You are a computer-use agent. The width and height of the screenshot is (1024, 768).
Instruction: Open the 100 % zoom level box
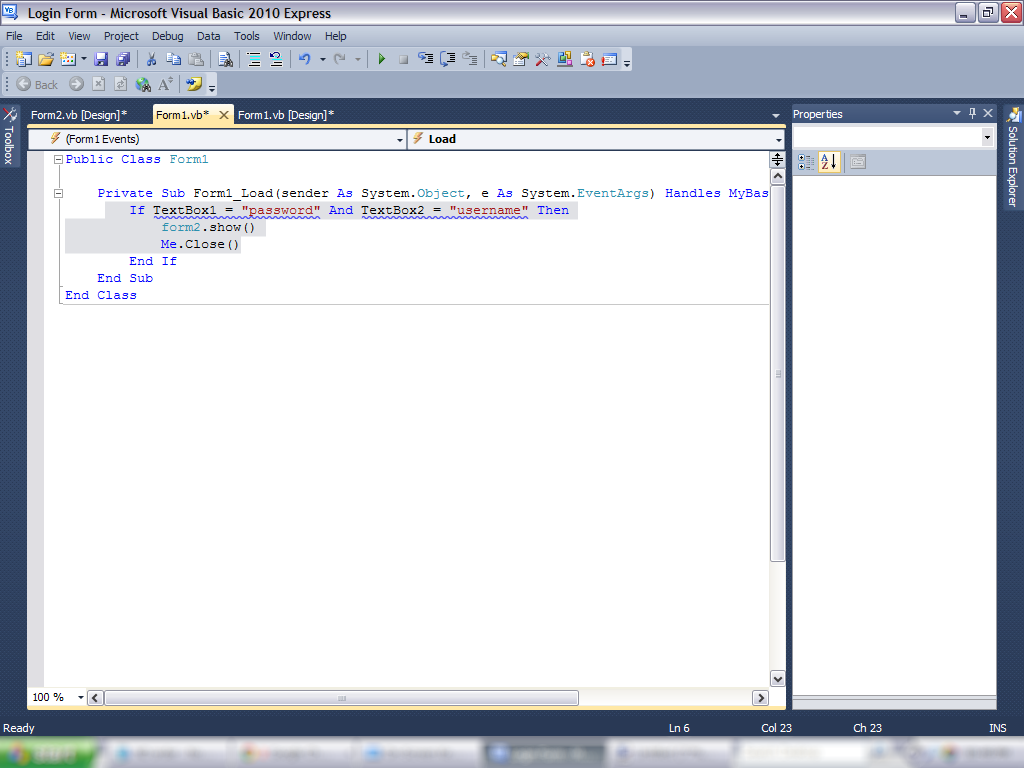(x=48, y=697)
